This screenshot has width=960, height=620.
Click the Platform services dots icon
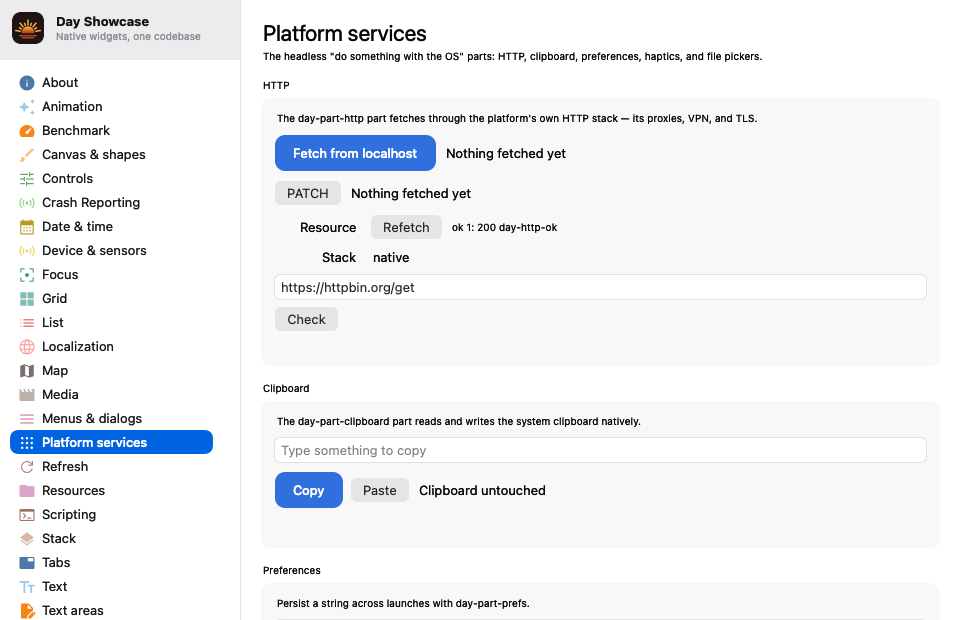click(27, 443)
